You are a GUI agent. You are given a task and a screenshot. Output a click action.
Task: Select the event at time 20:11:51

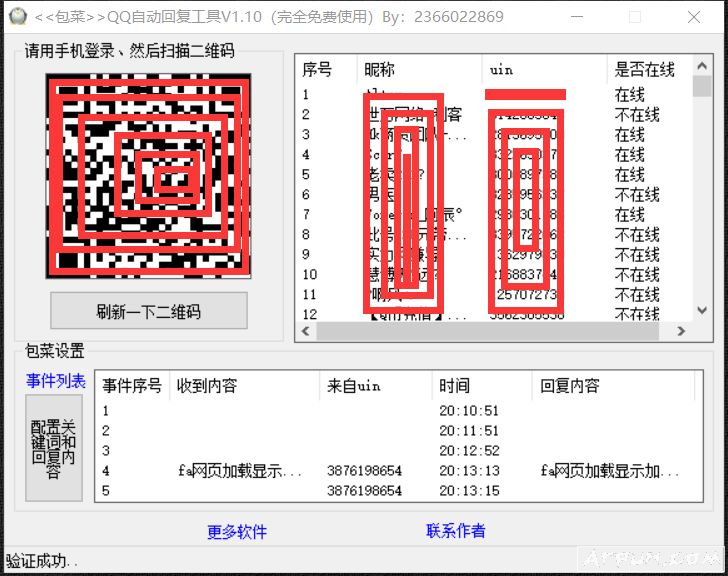(x=469, y=430)
